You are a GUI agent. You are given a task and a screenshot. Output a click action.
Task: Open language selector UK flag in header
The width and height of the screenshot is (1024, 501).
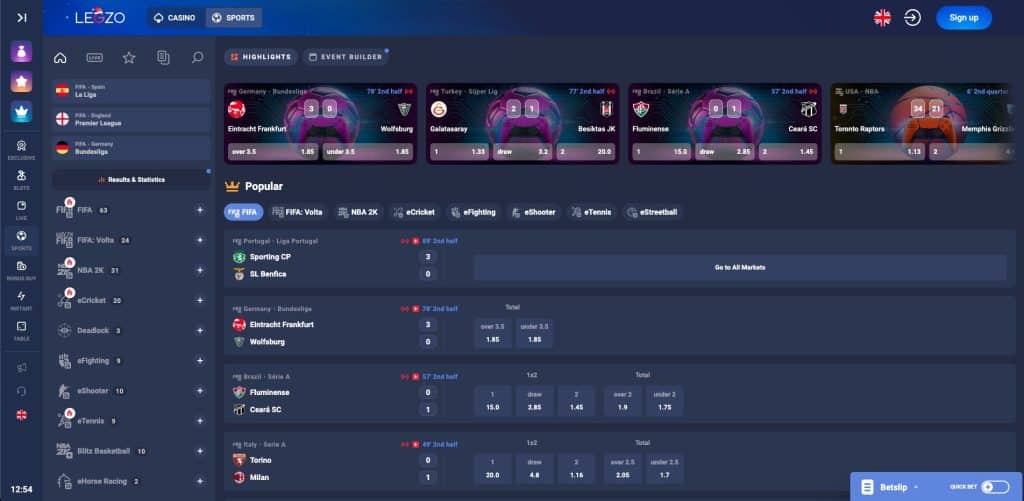pyautogui.click(x=882, y=18)
